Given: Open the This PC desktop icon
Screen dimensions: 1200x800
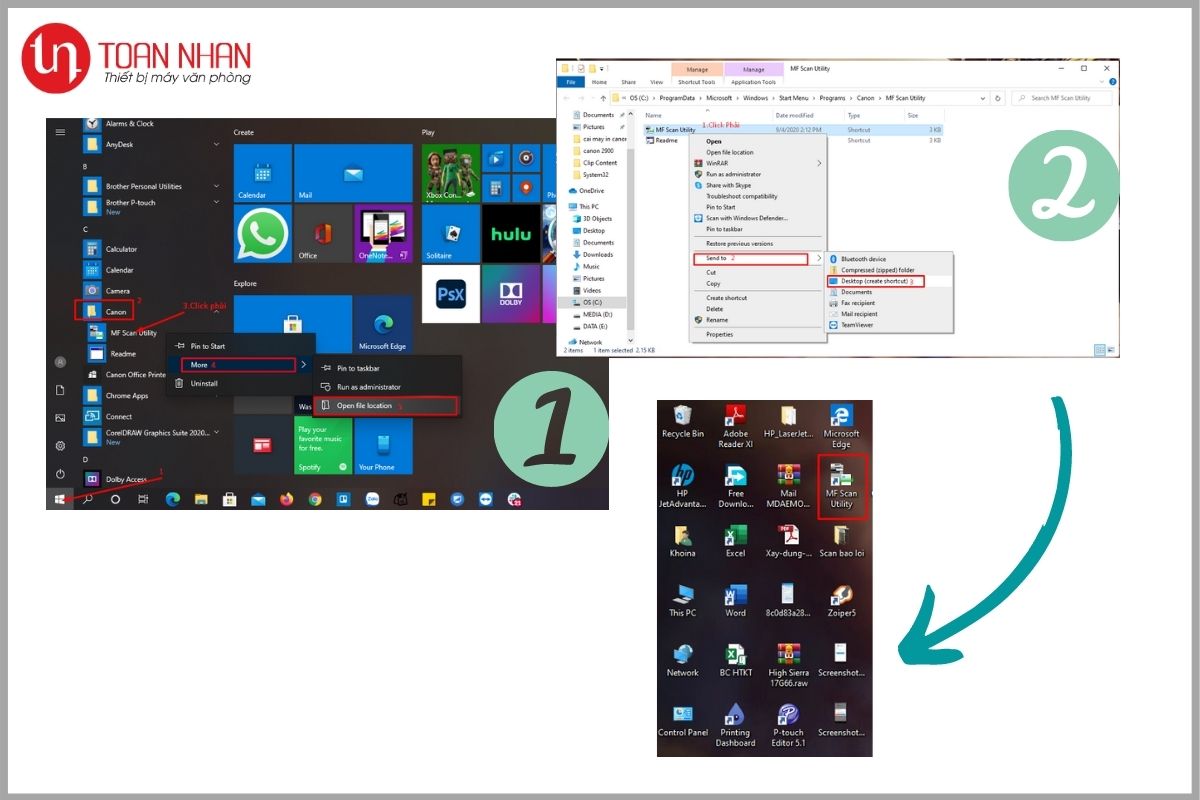Looking at the screenshot, I should [683, 601].
